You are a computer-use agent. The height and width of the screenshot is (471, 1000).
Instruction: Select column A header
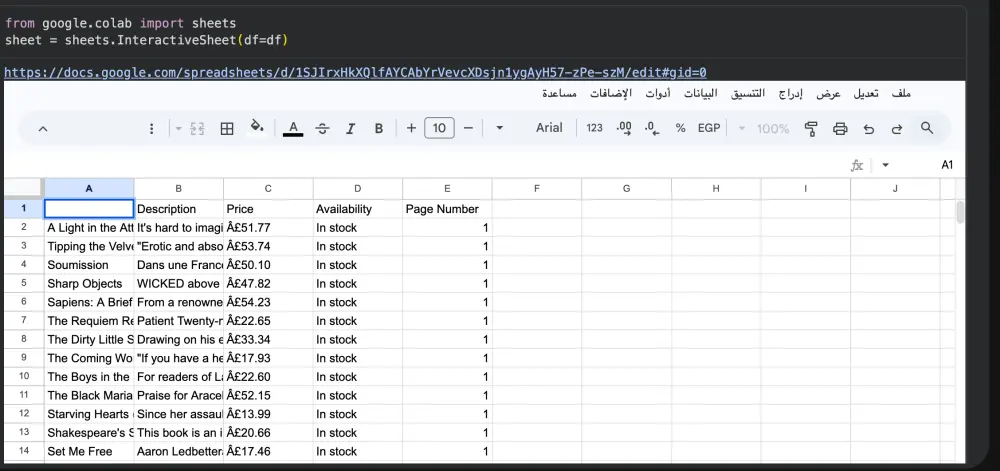(89, 189)
